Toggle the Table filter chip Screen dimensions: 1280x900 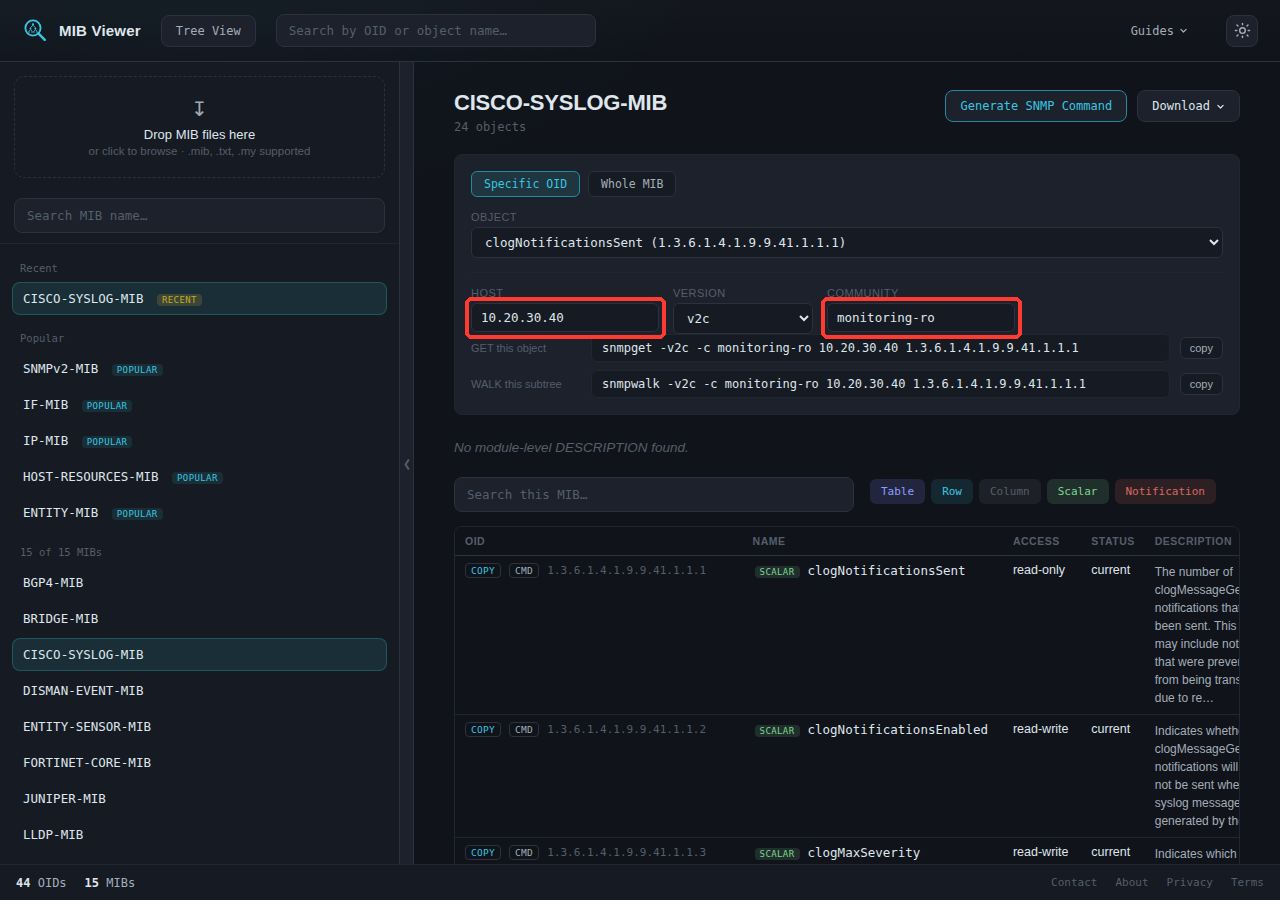897,491
